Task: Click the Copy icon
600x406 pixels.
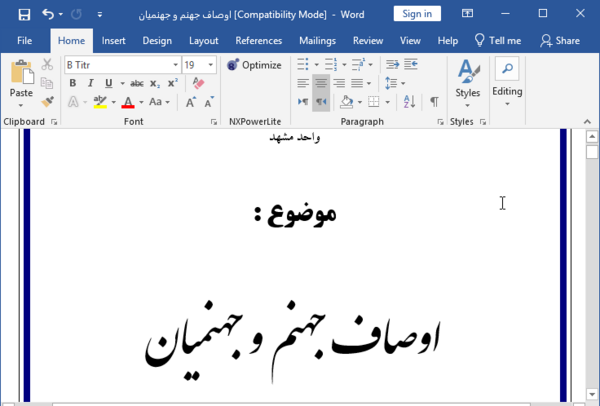Action: coord(47,83)
